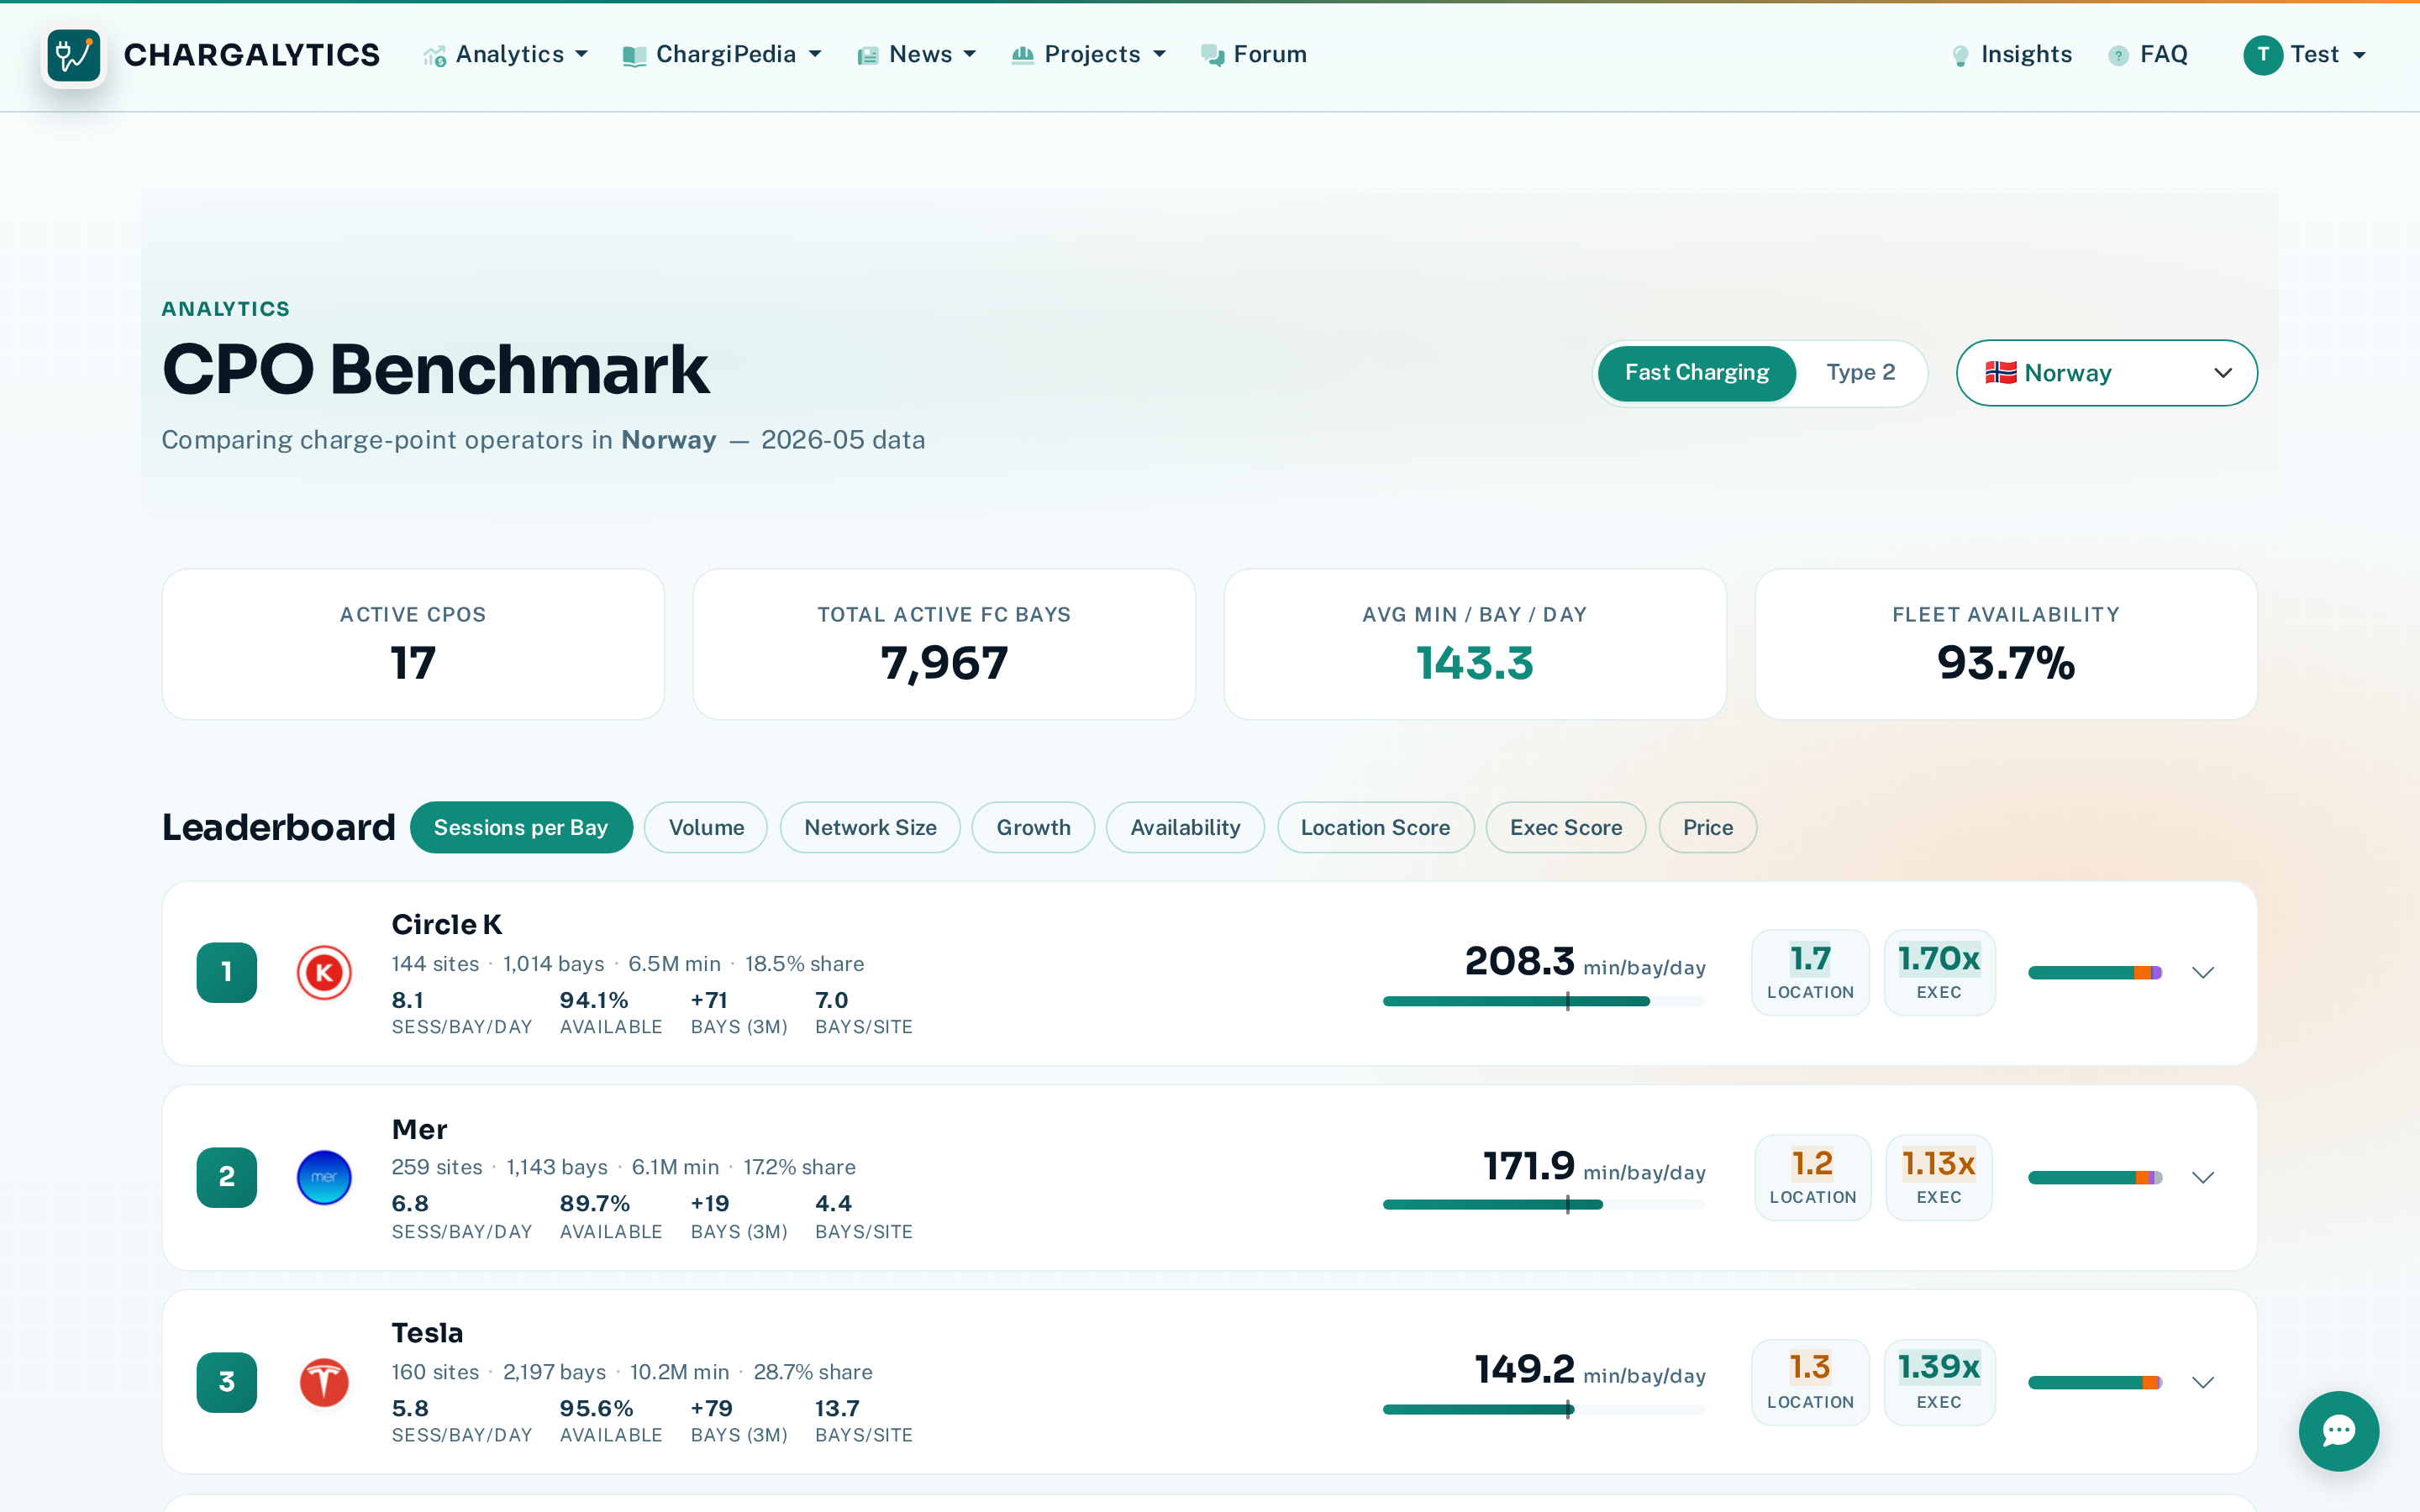This screenshot has height=1512, width=2420.
Task: Click Tesla min/bay/day progress bar
Action: (1544, 1410)
